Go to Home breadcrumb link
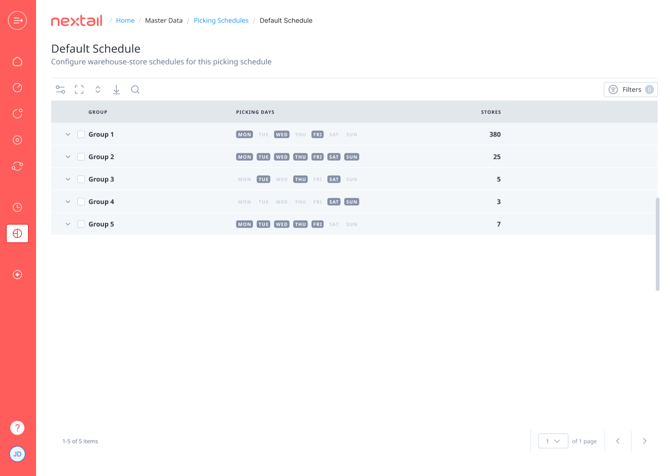 [125, 21]
